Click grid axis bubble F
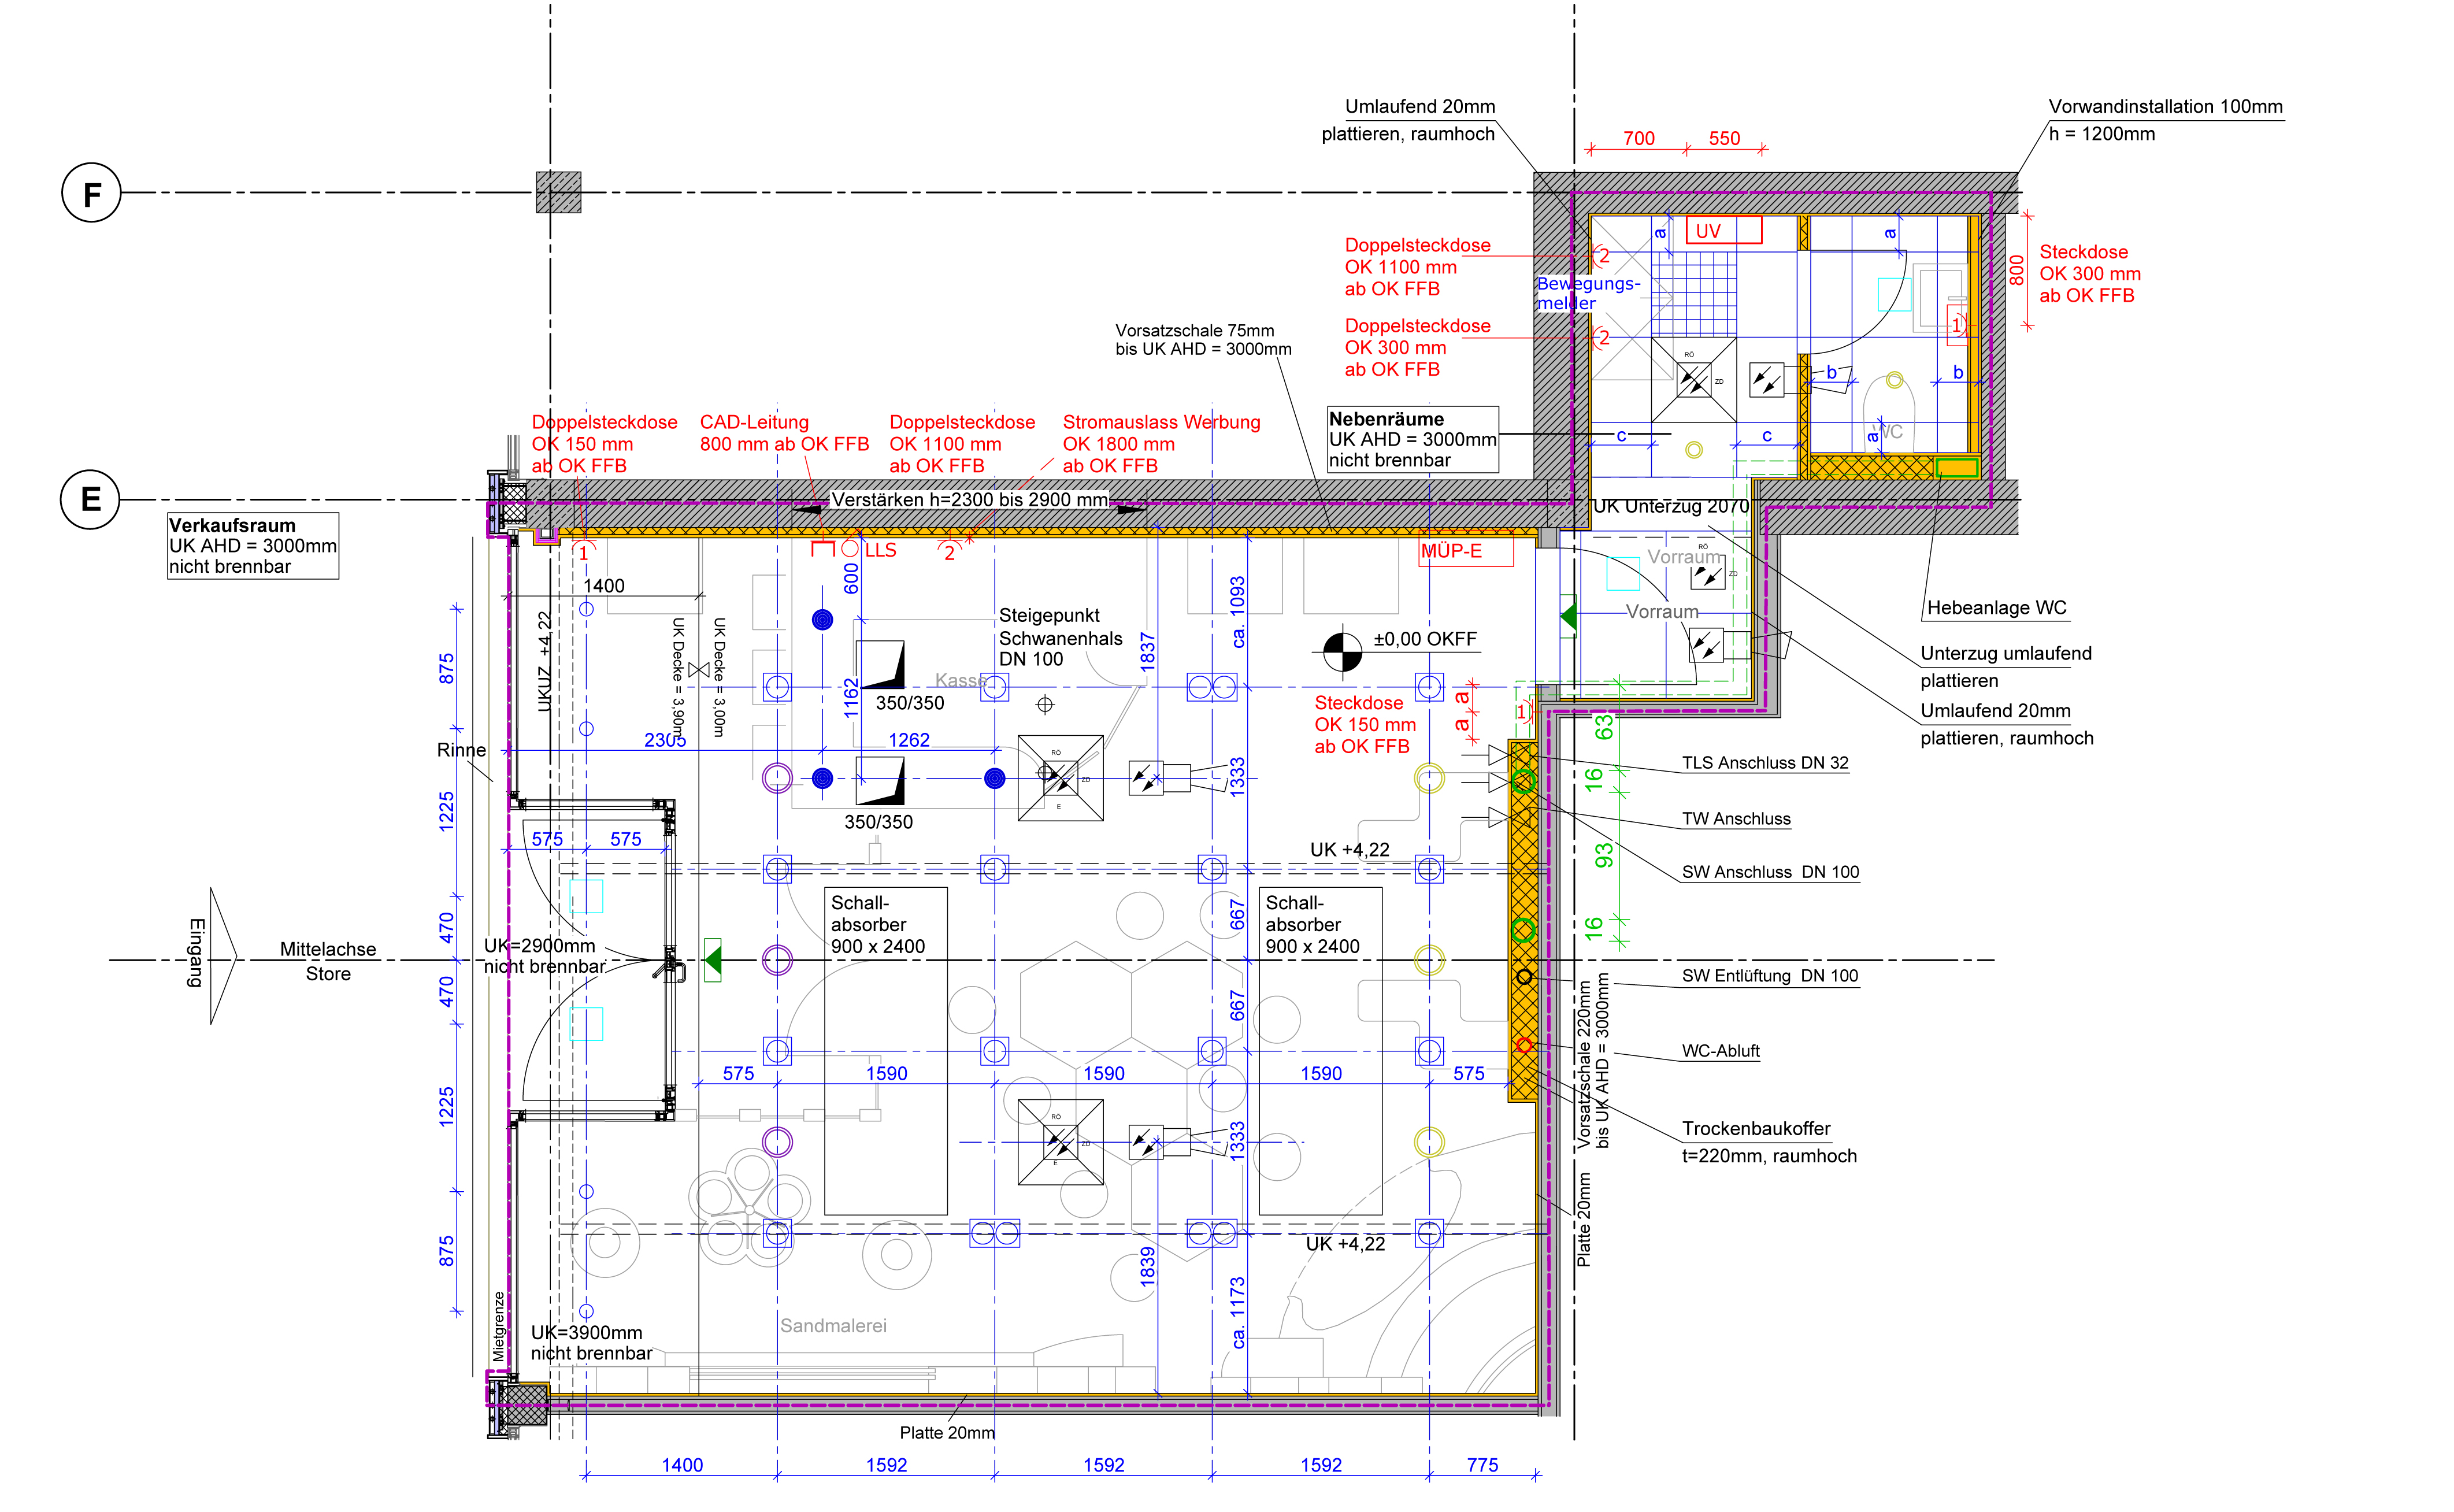Image resolution: width=2454 pixels, height=1512 pixels. [x=91, y=193]
